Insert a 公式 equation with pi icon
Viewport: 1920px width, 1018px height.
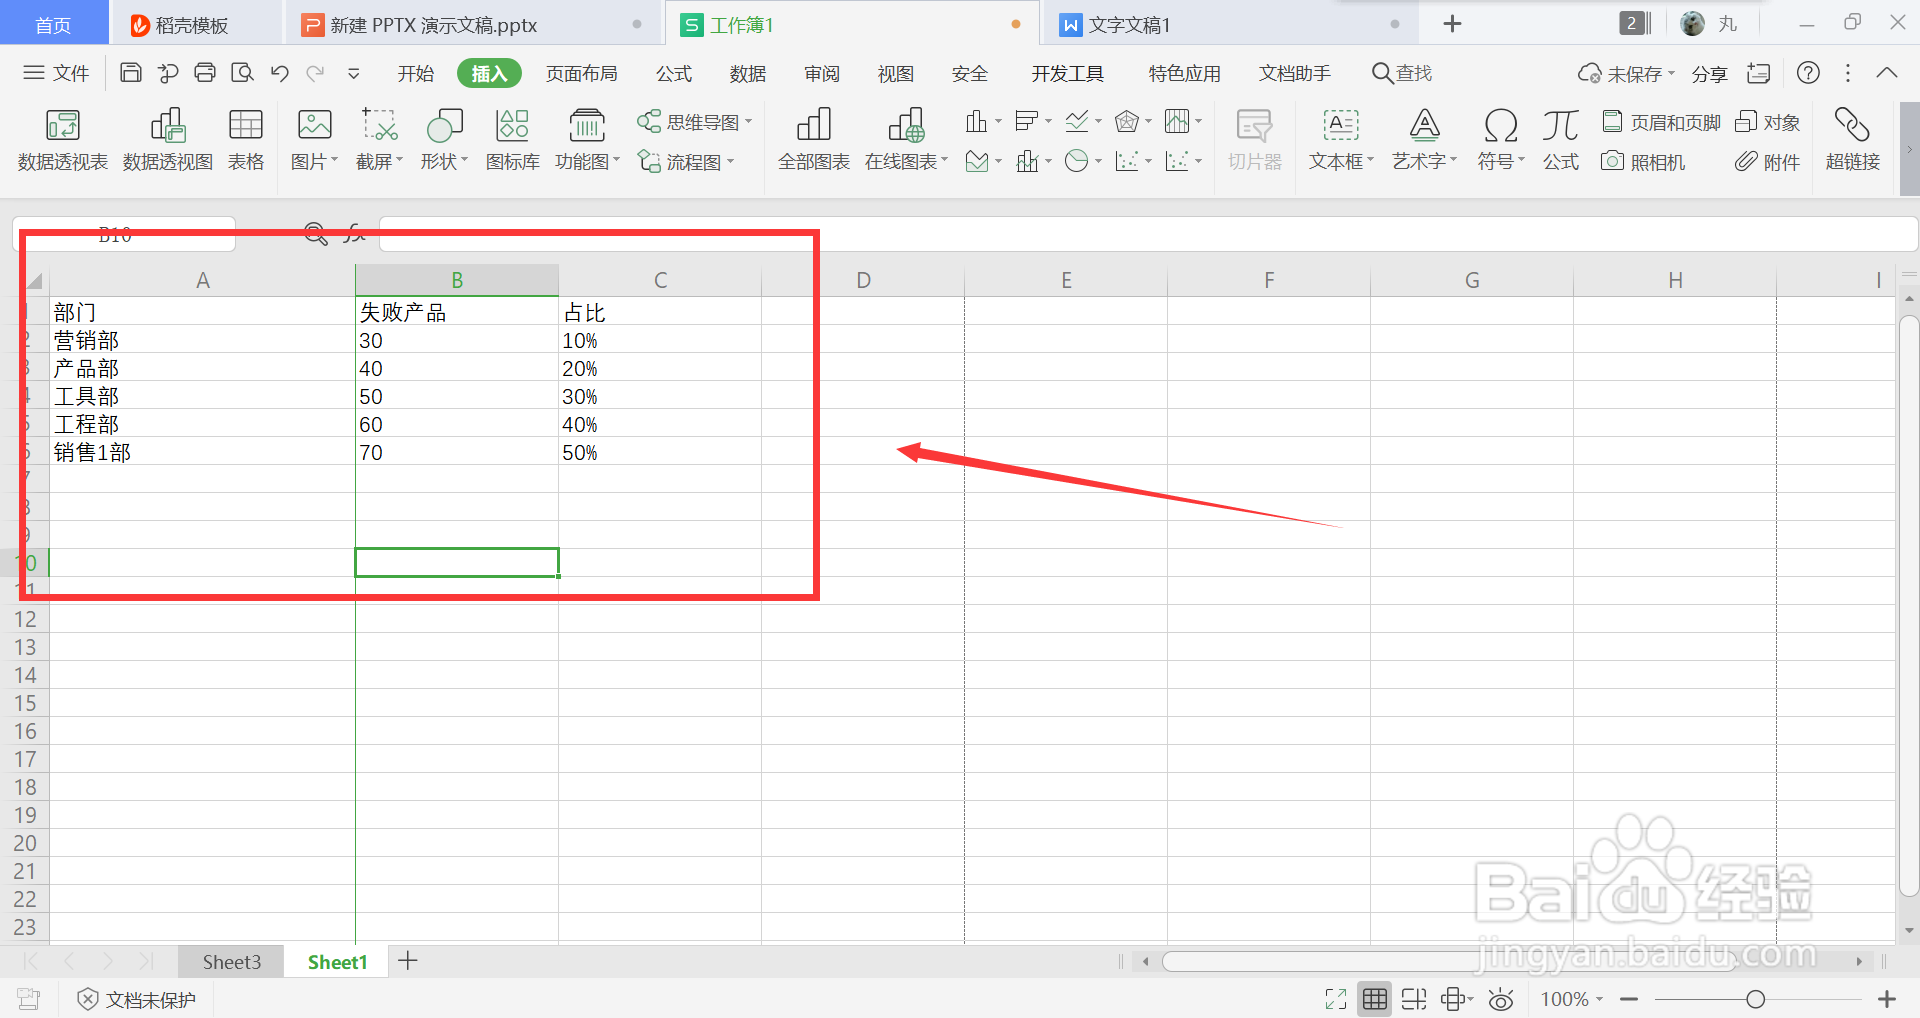[1560, 139]
